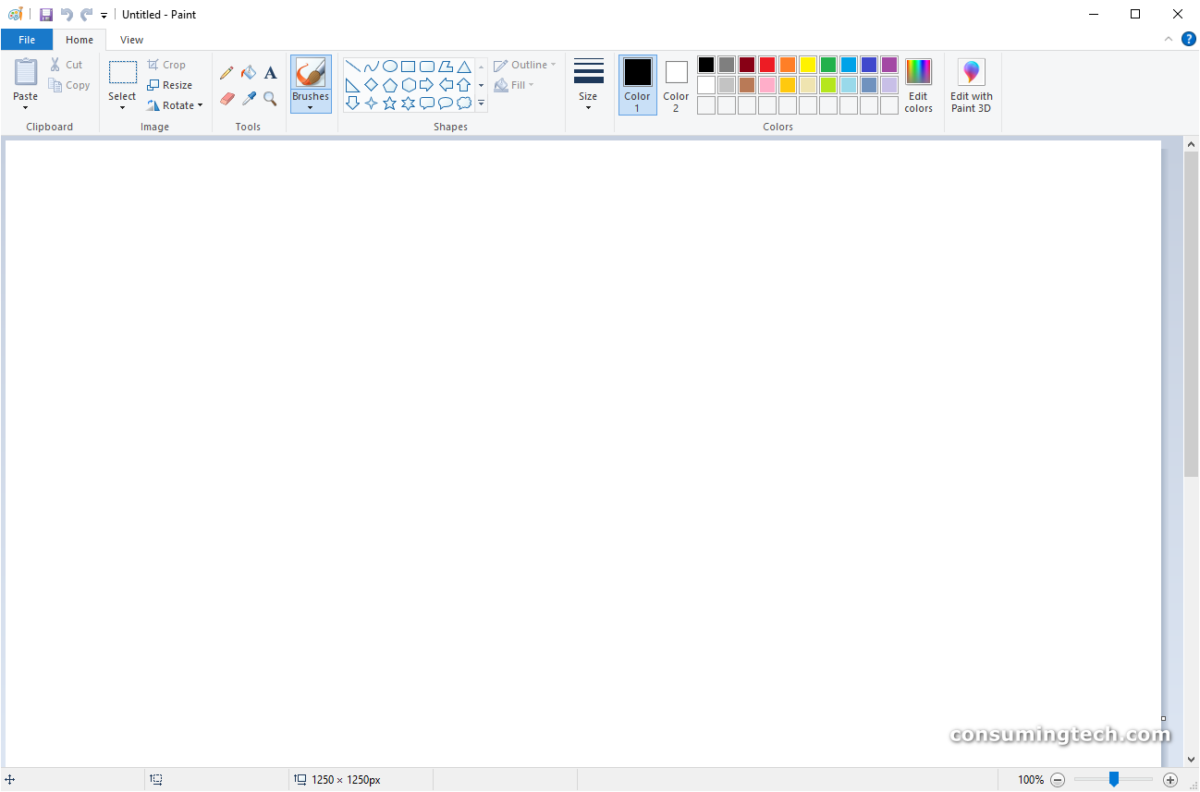Choose the Down arrow shape
Screen dimensions: 1200x792
tap(352, 103)
